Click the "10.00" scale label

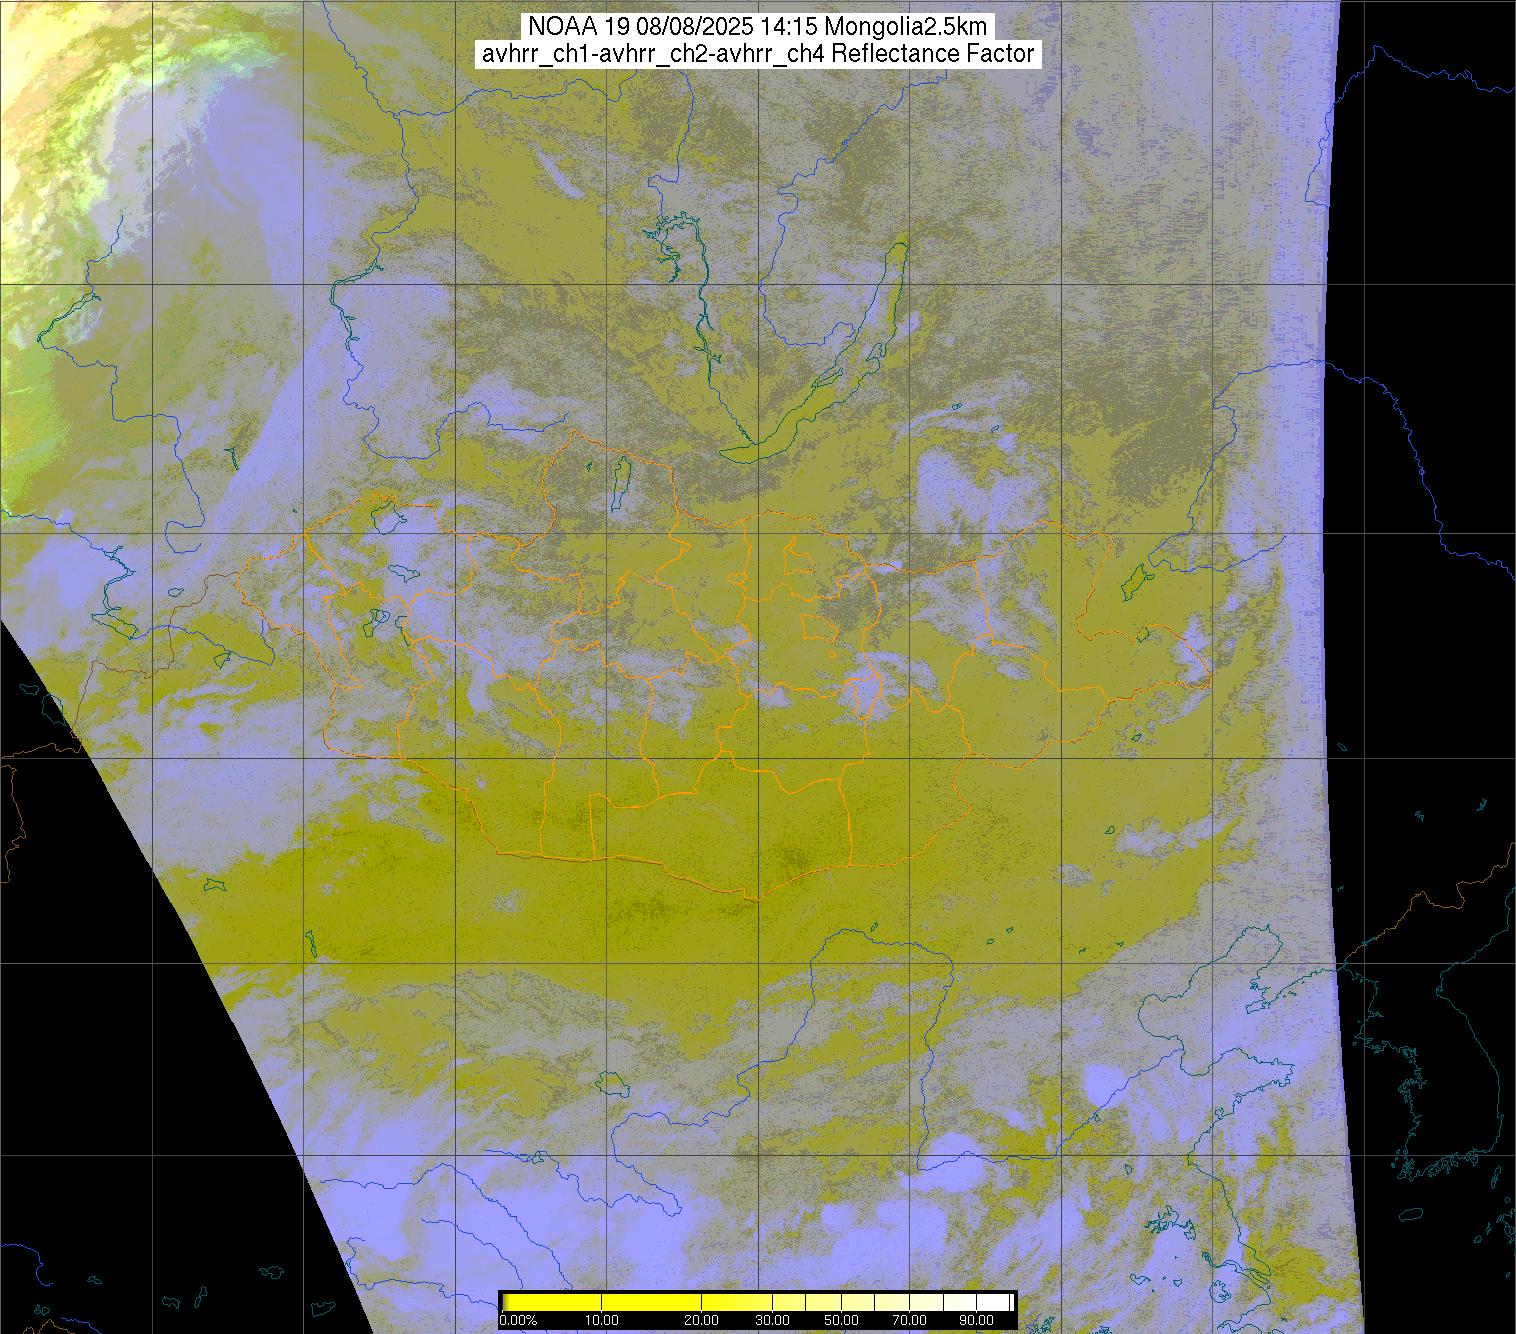(x=601, y=1321)
